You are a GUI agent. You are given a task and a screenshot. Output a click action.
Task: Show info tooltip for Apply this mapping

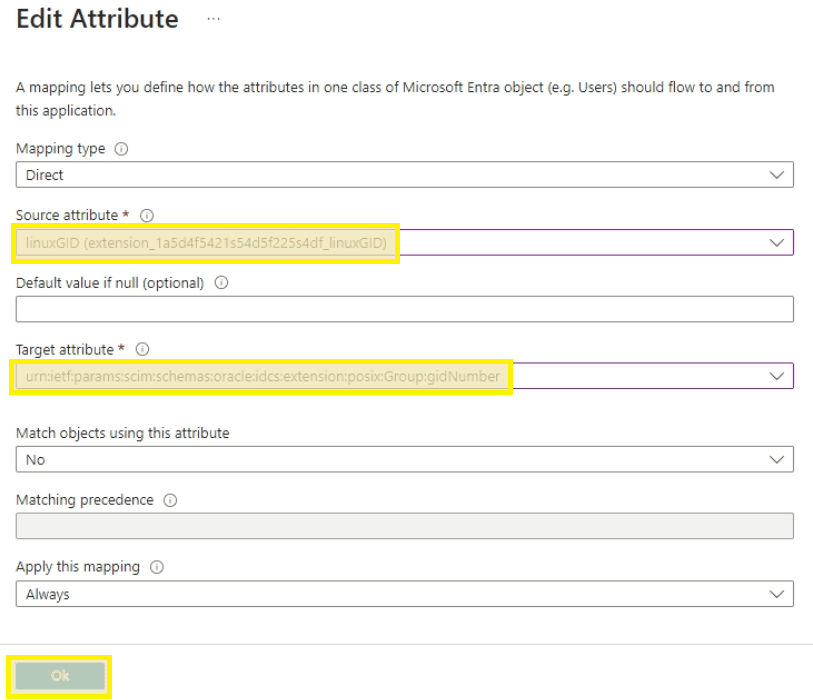point(157,567)
